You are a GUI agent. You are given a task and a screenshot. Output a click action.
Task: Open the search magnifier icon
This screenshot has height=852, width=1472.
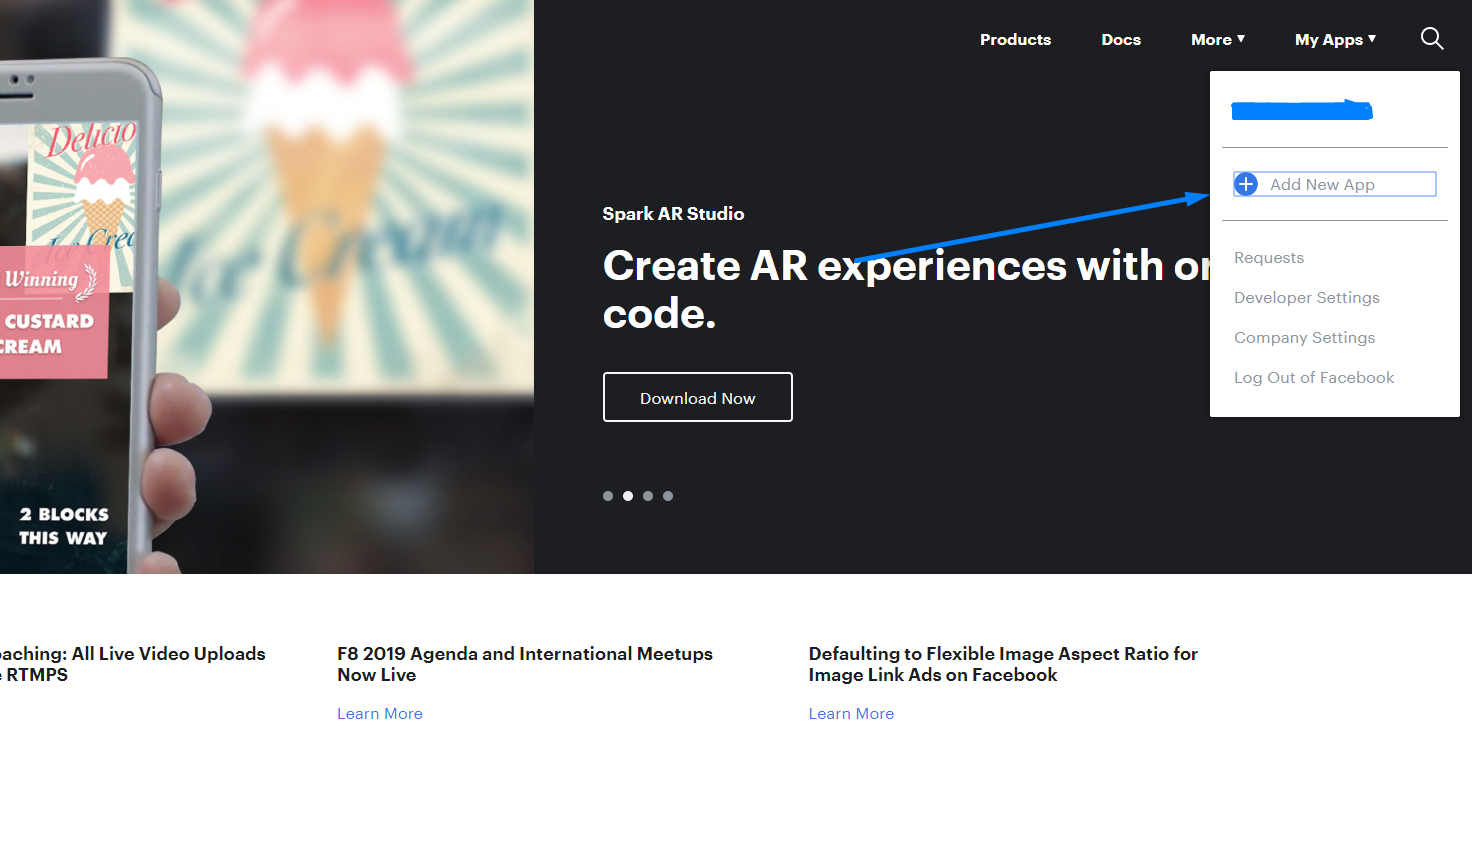(x=1432, y=39)
